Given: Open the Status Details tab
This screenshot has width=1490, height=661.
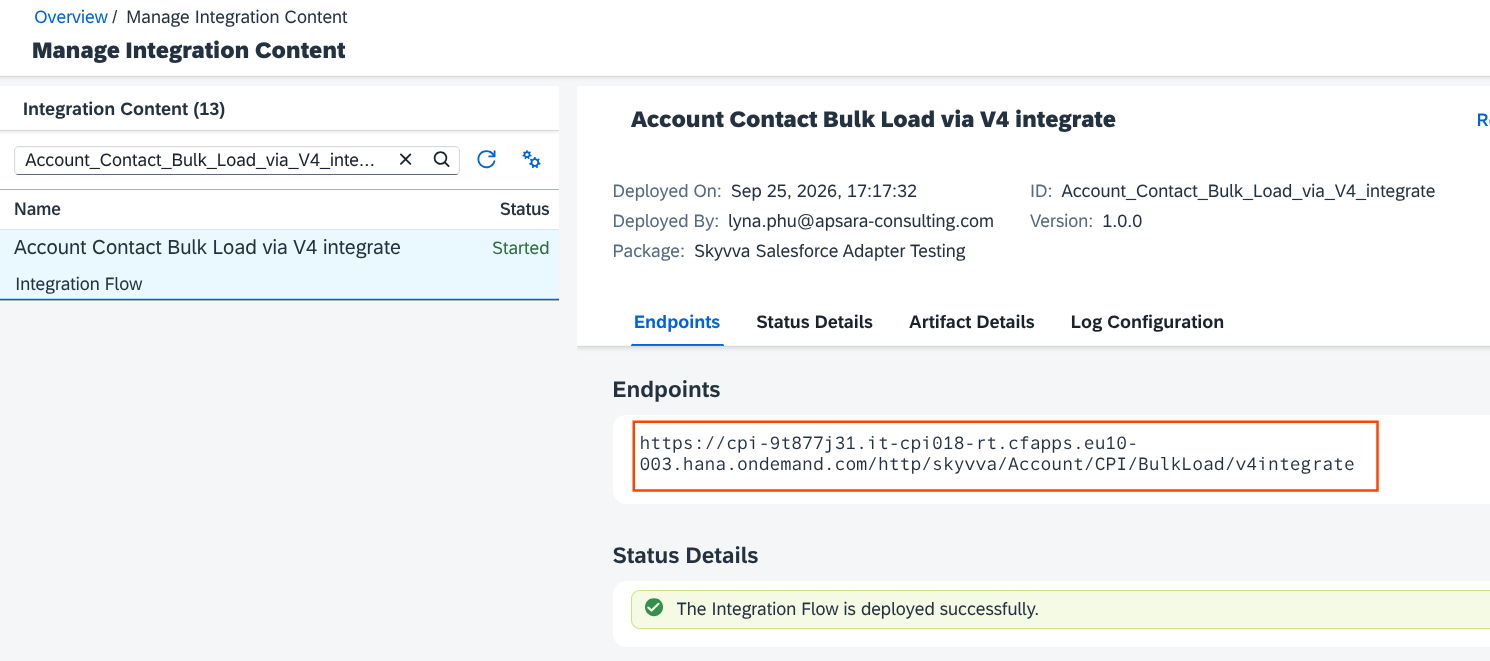Looking at the screenshot, I should tap(814, 322).
